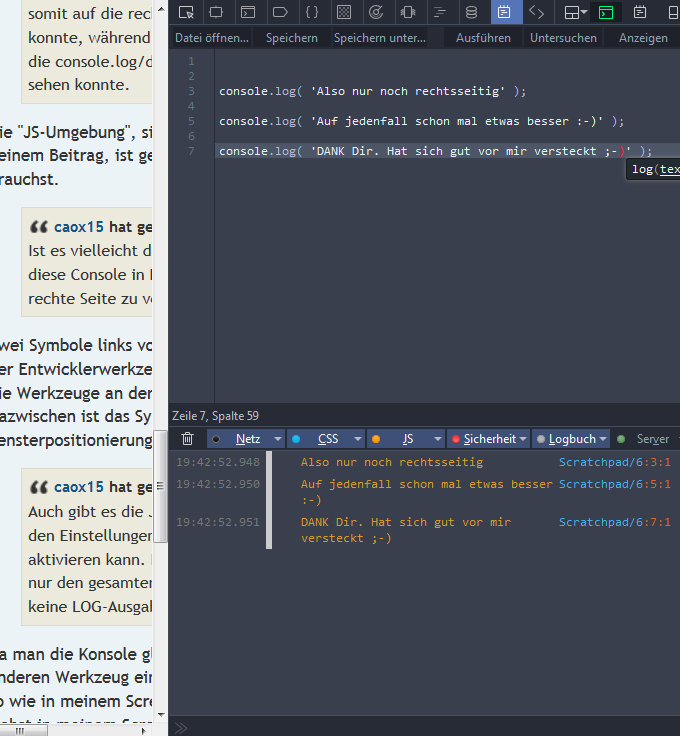Switch to the Style Editor braces icon
The image size is (680, 736).
point(312,12)
